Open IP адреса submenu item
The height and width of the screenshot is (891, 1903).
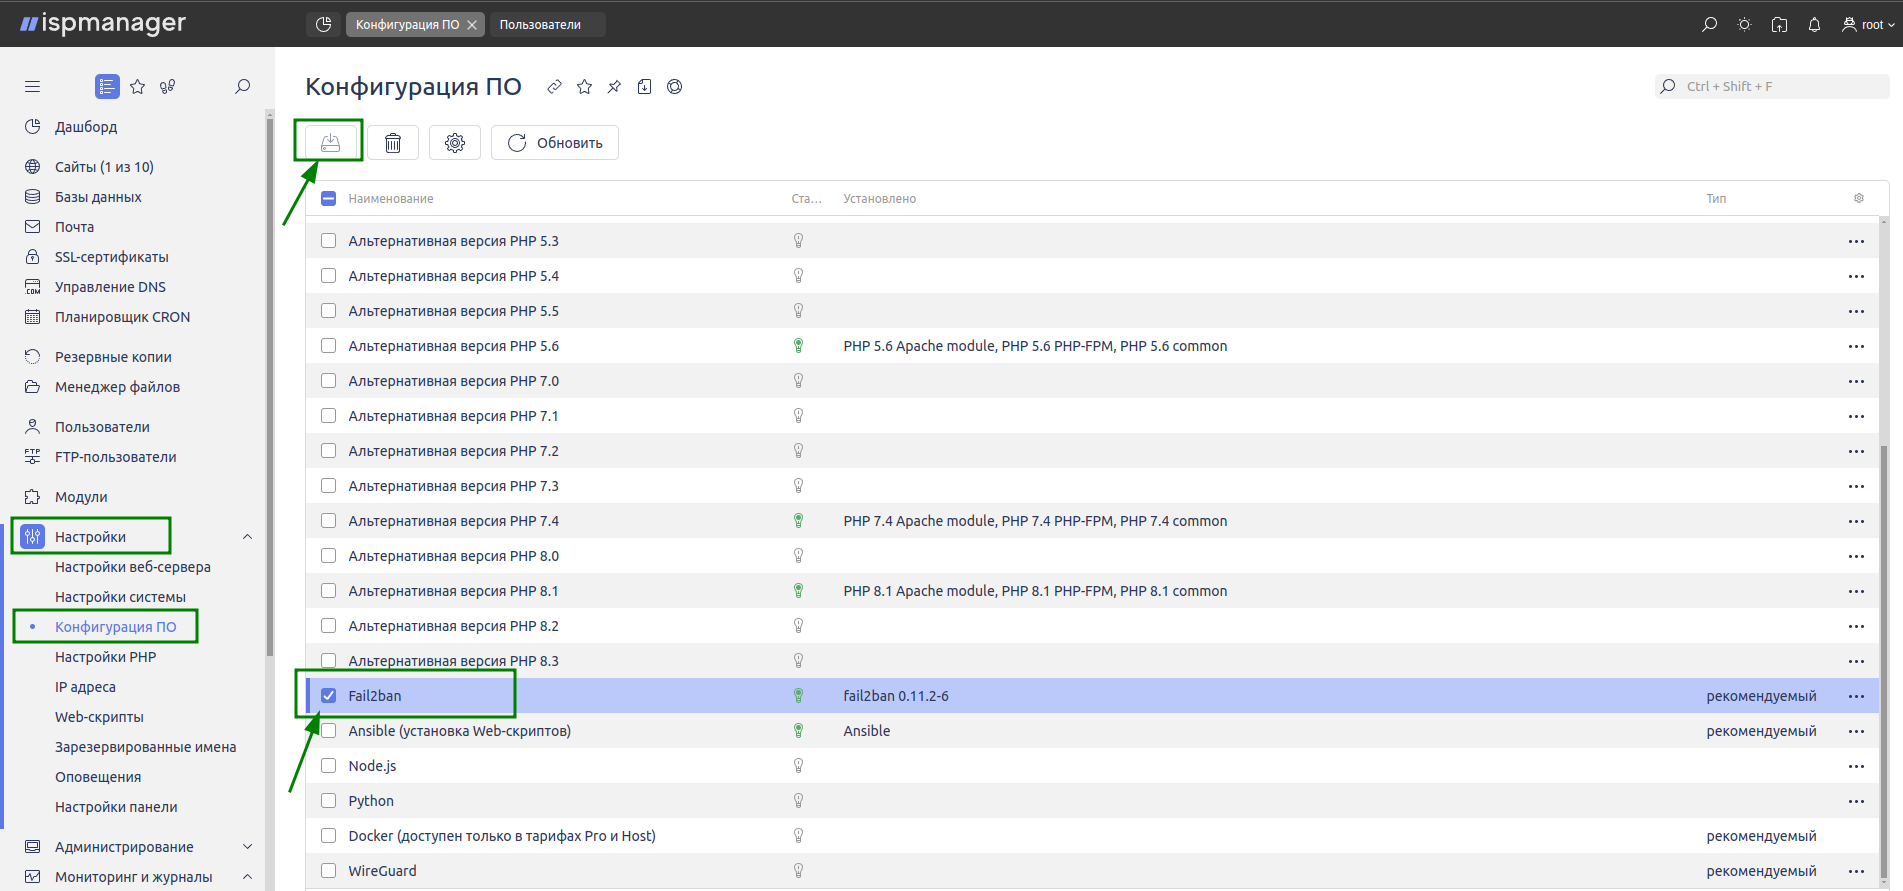tap(85, 687)
